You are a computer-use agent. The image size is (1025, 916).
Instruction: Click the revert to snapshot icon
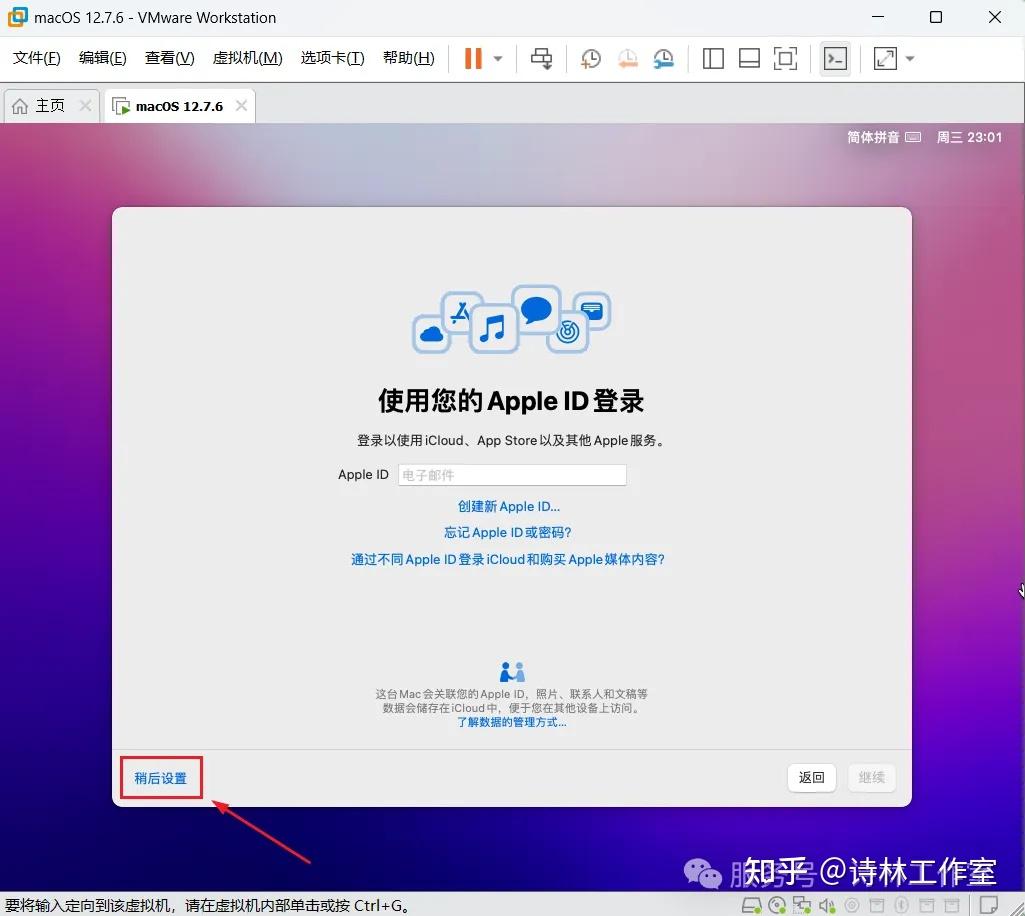628,59
